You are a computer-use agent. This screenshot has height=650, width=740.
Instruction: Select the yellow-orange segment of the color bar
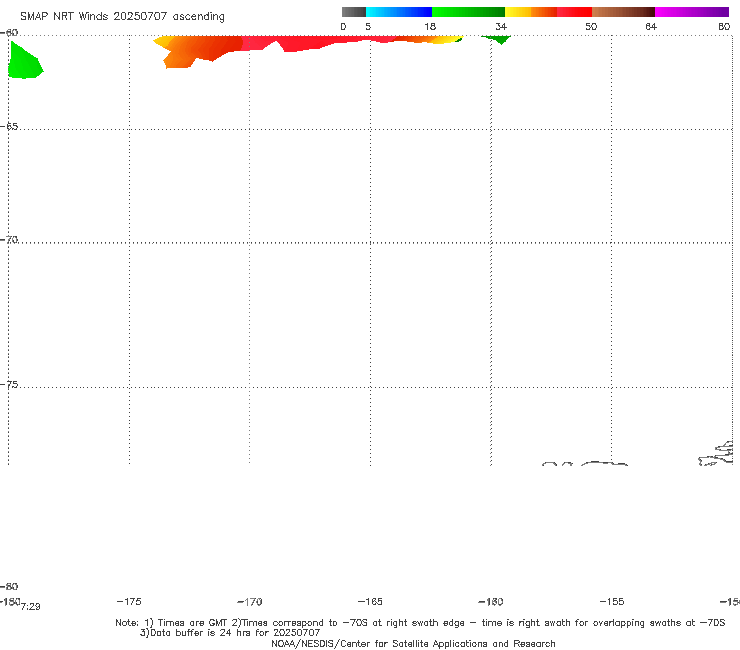[530, 12]
